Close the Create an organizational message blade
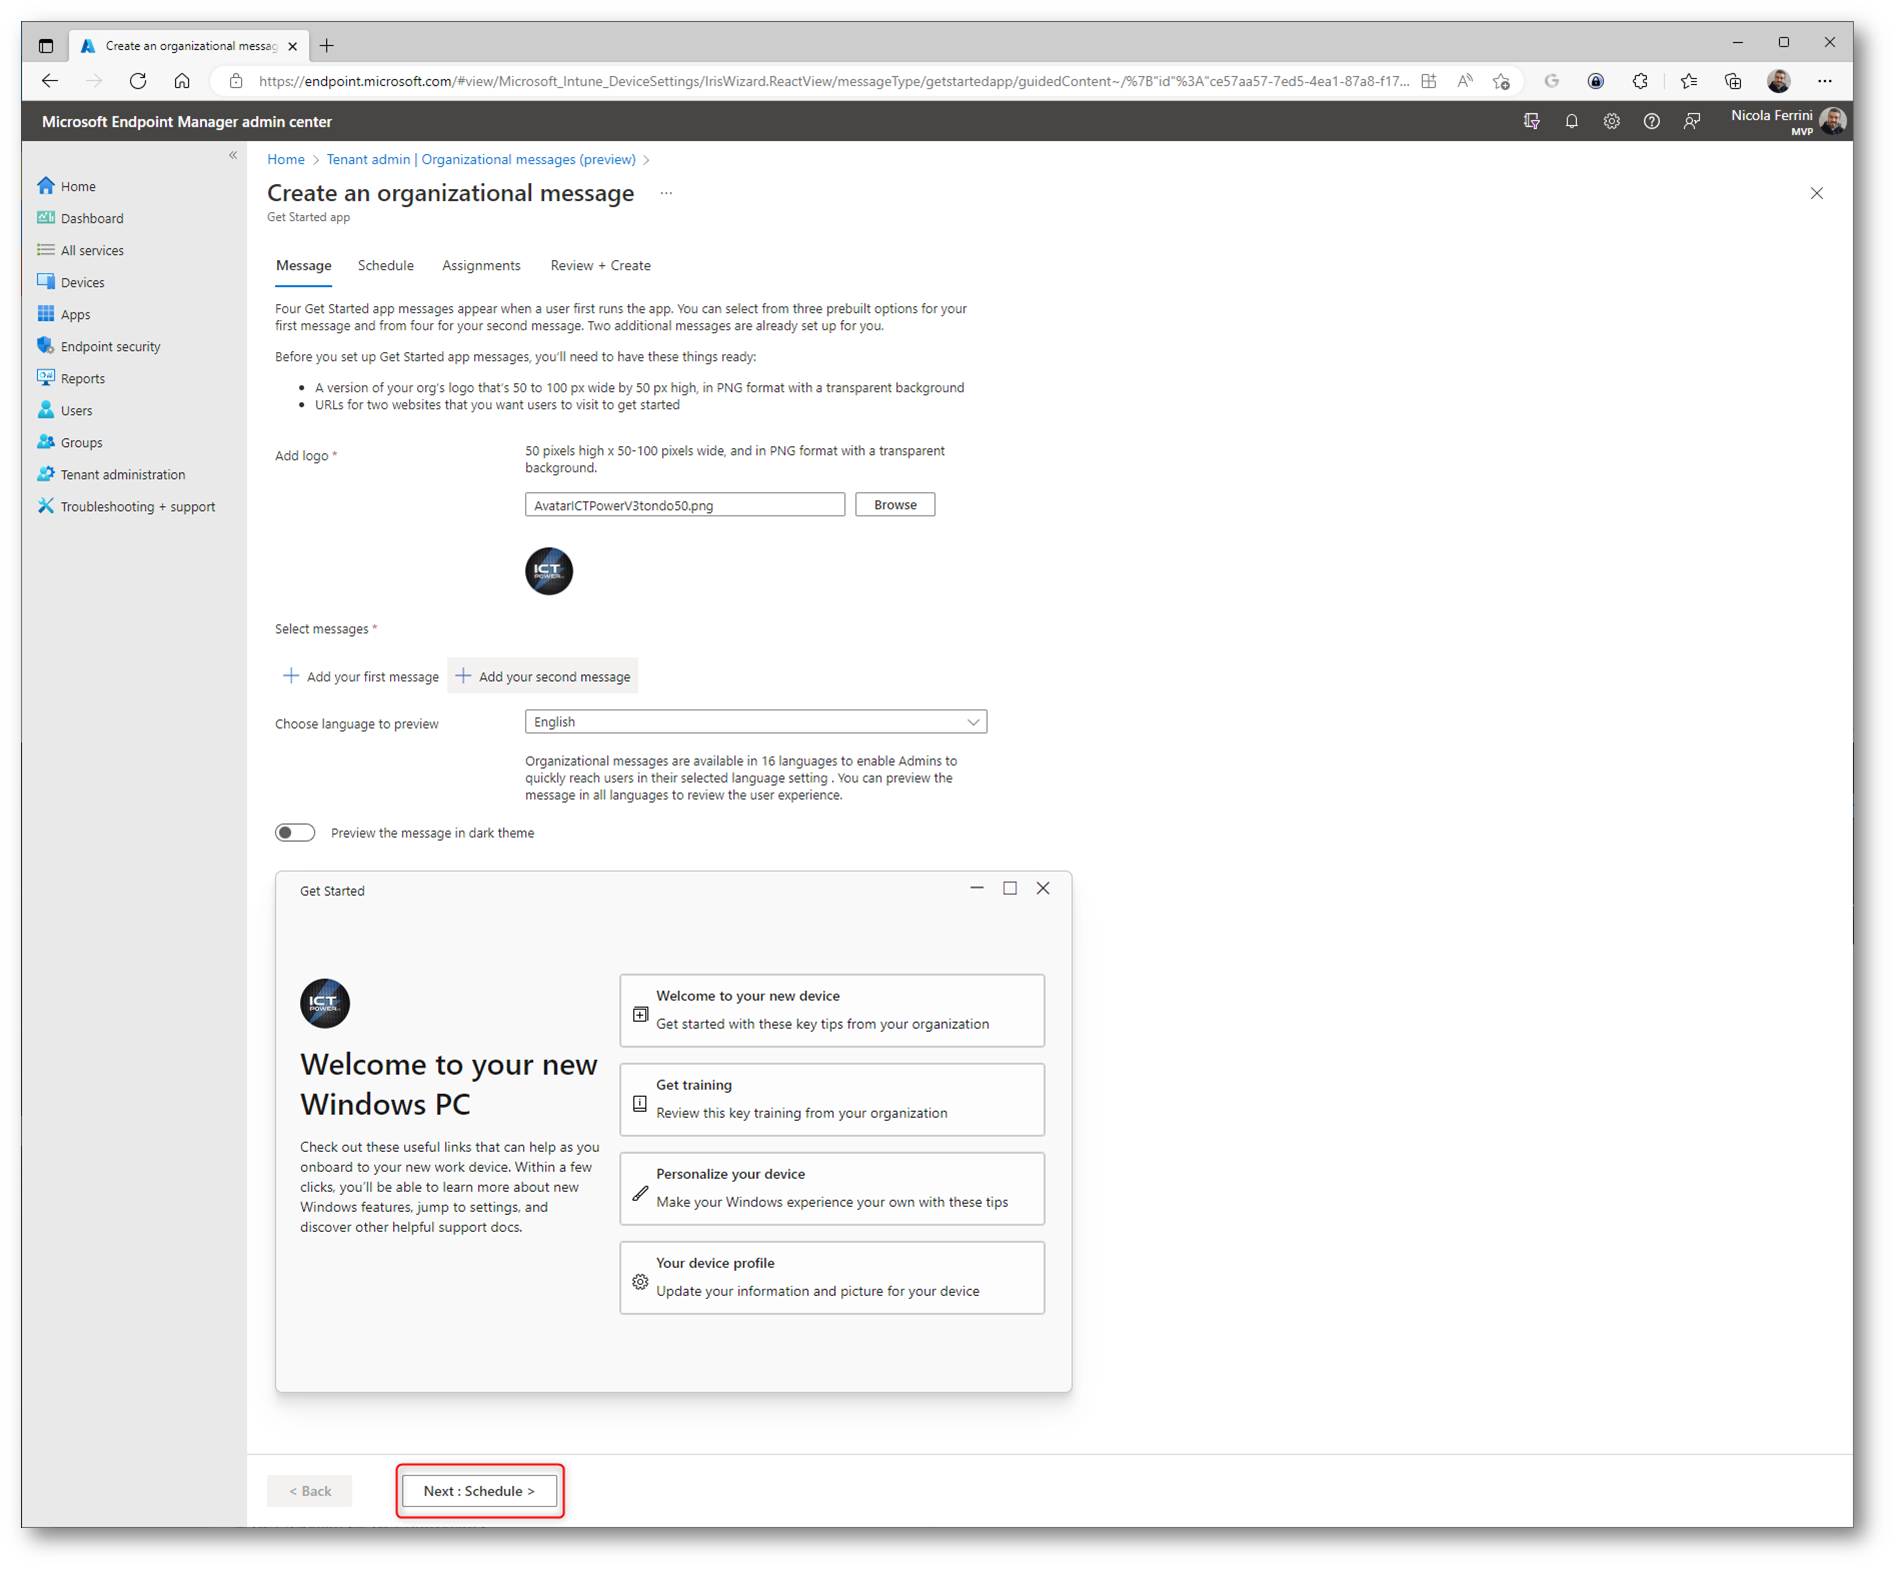 click(1816, 193)
